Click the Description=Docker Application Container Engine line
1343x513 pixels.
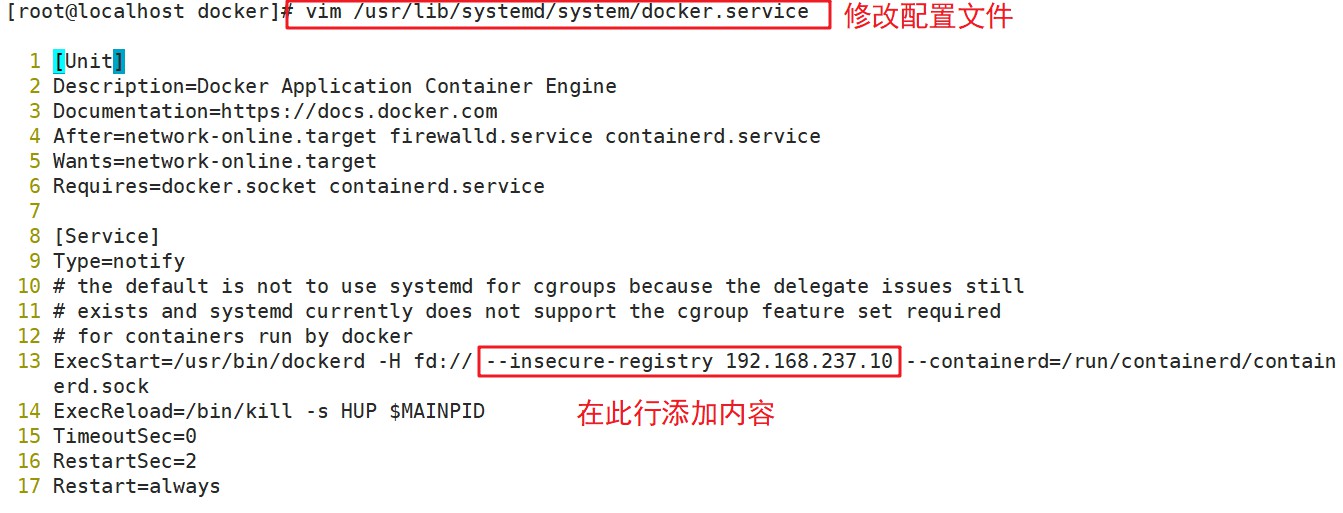[x=334, y=86]
